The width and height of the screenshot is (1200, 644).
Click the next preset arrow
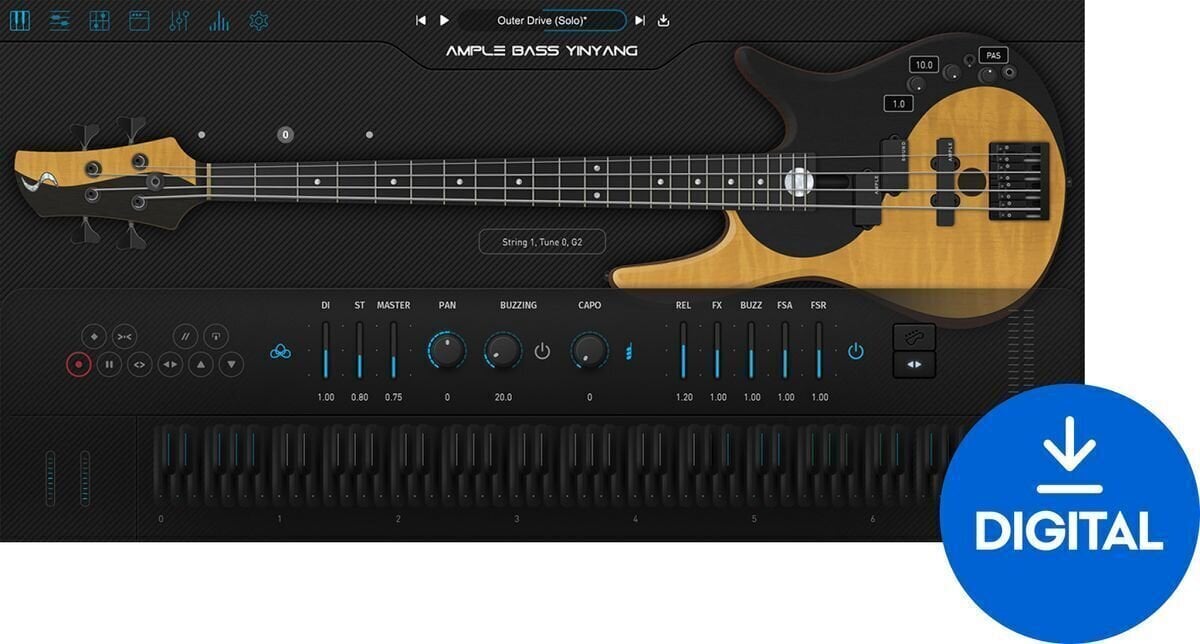[x=641, y=19]
